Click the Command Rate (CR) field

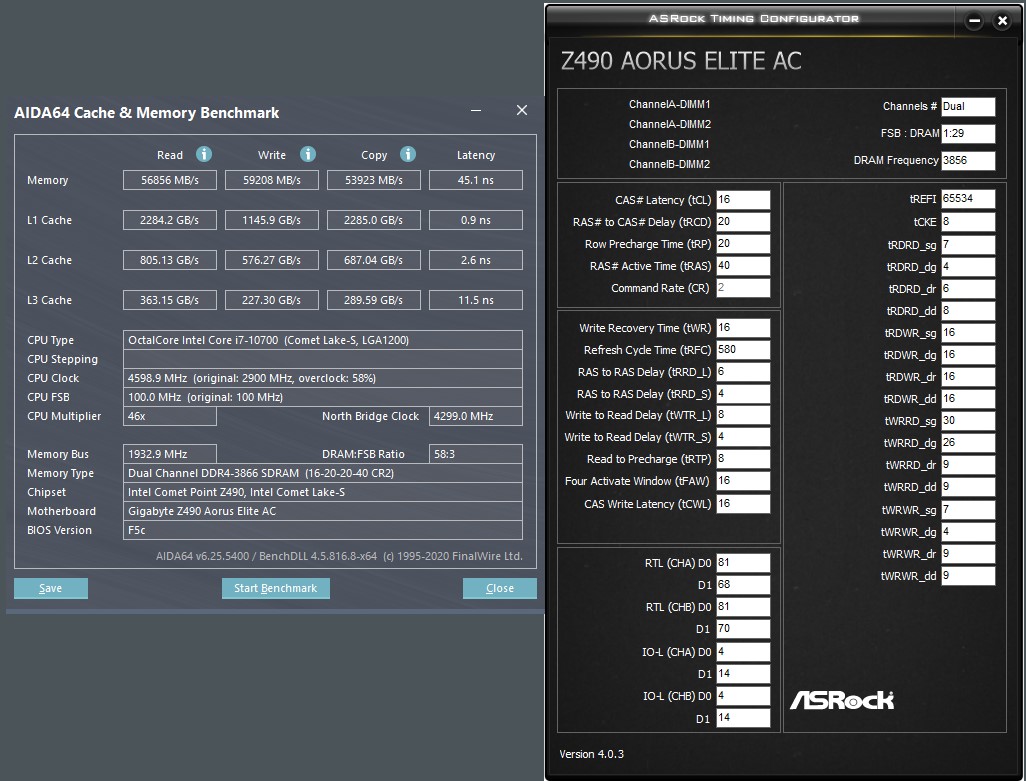point(743,287)
